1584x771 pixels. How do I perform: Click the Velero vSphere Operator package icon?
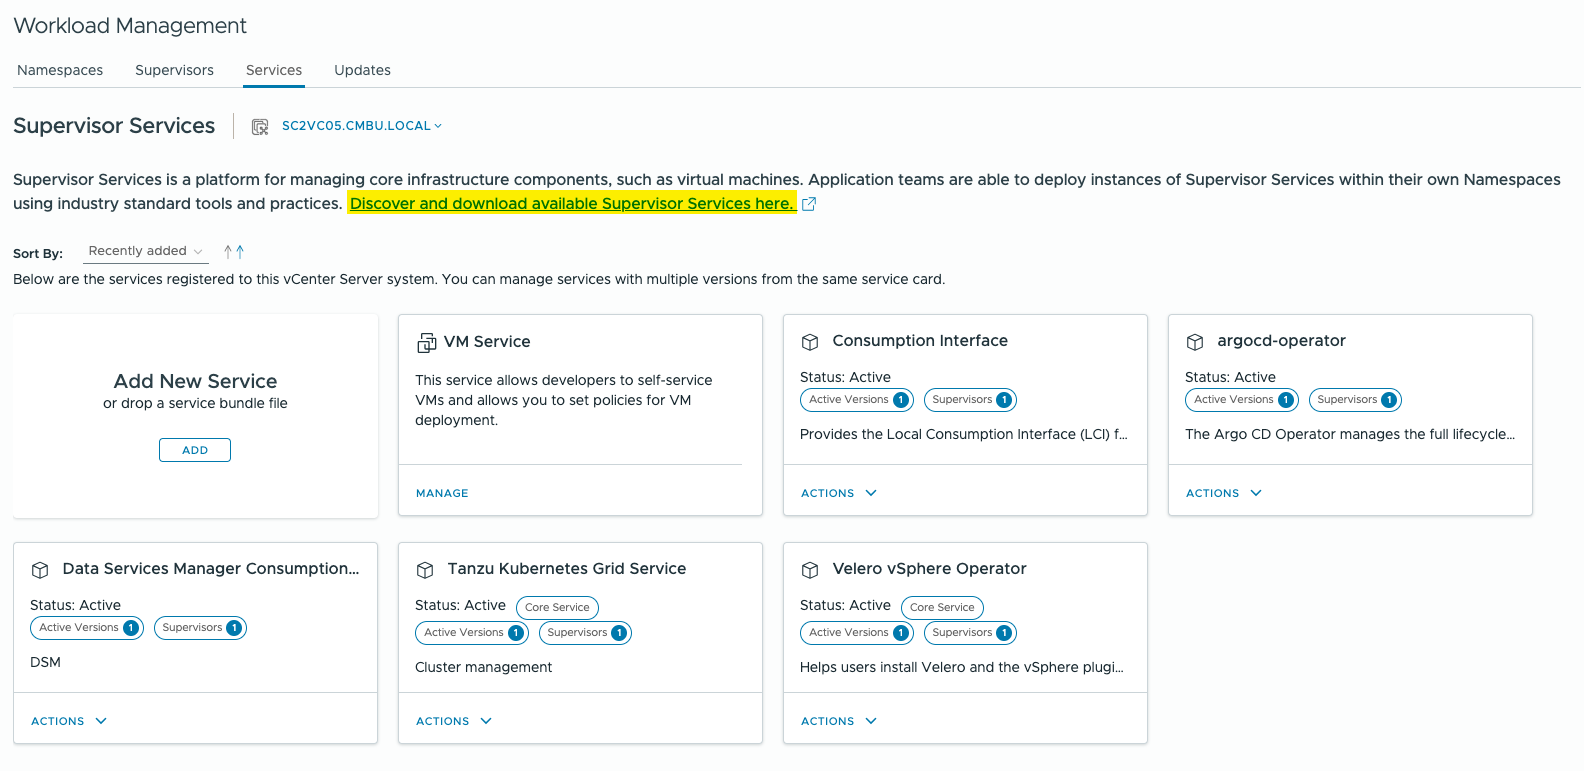tap(810, 570)
